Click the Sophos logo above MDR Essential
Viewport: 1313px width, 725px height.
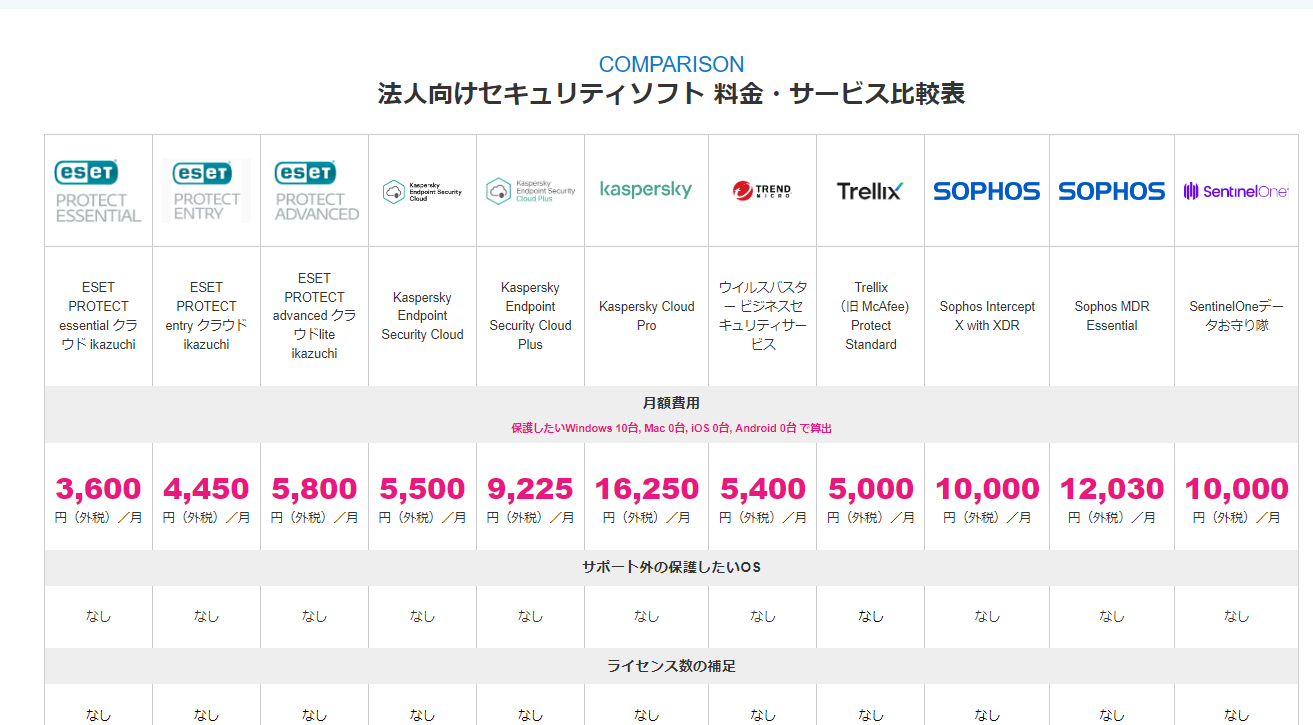(x=1112, y=191)
